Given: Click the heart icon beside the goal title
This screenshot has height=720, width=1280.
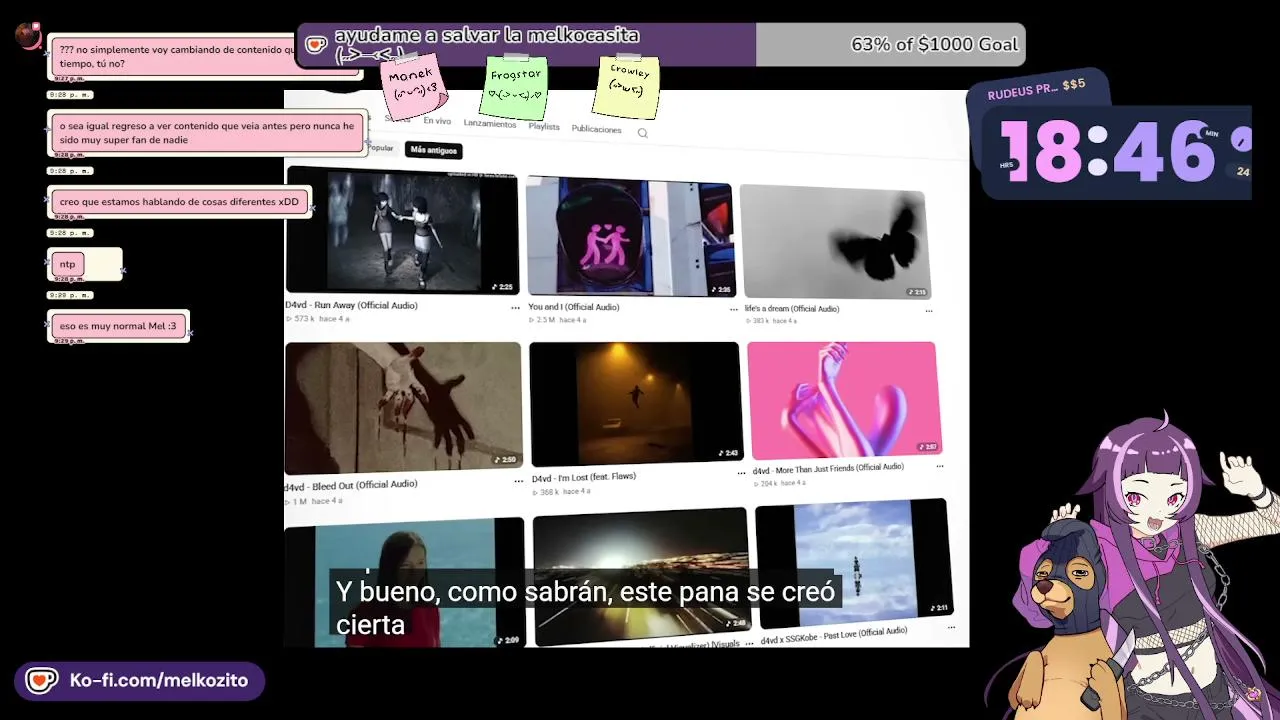Looking at the screenshot, I should point(316,45).
